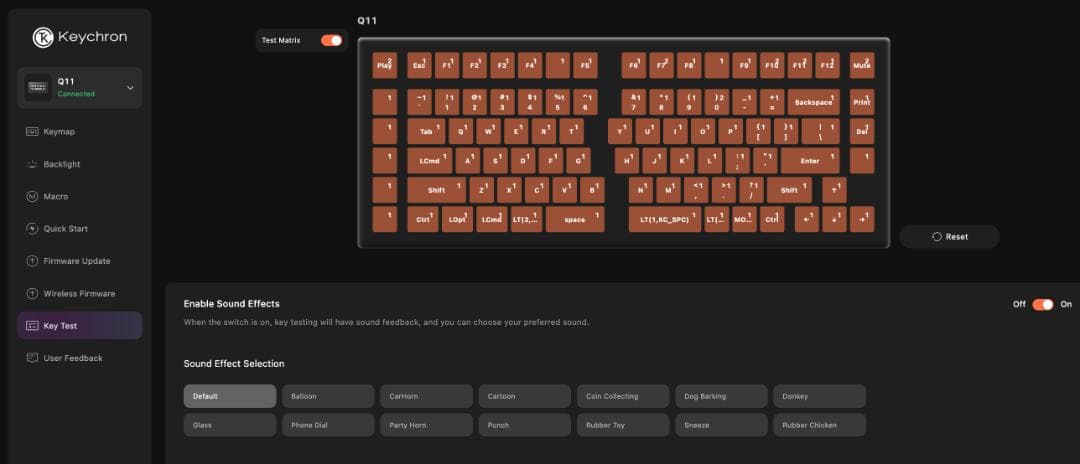1080x464 pixels.
Task: Click the F12 key
Action: point(827,65)
